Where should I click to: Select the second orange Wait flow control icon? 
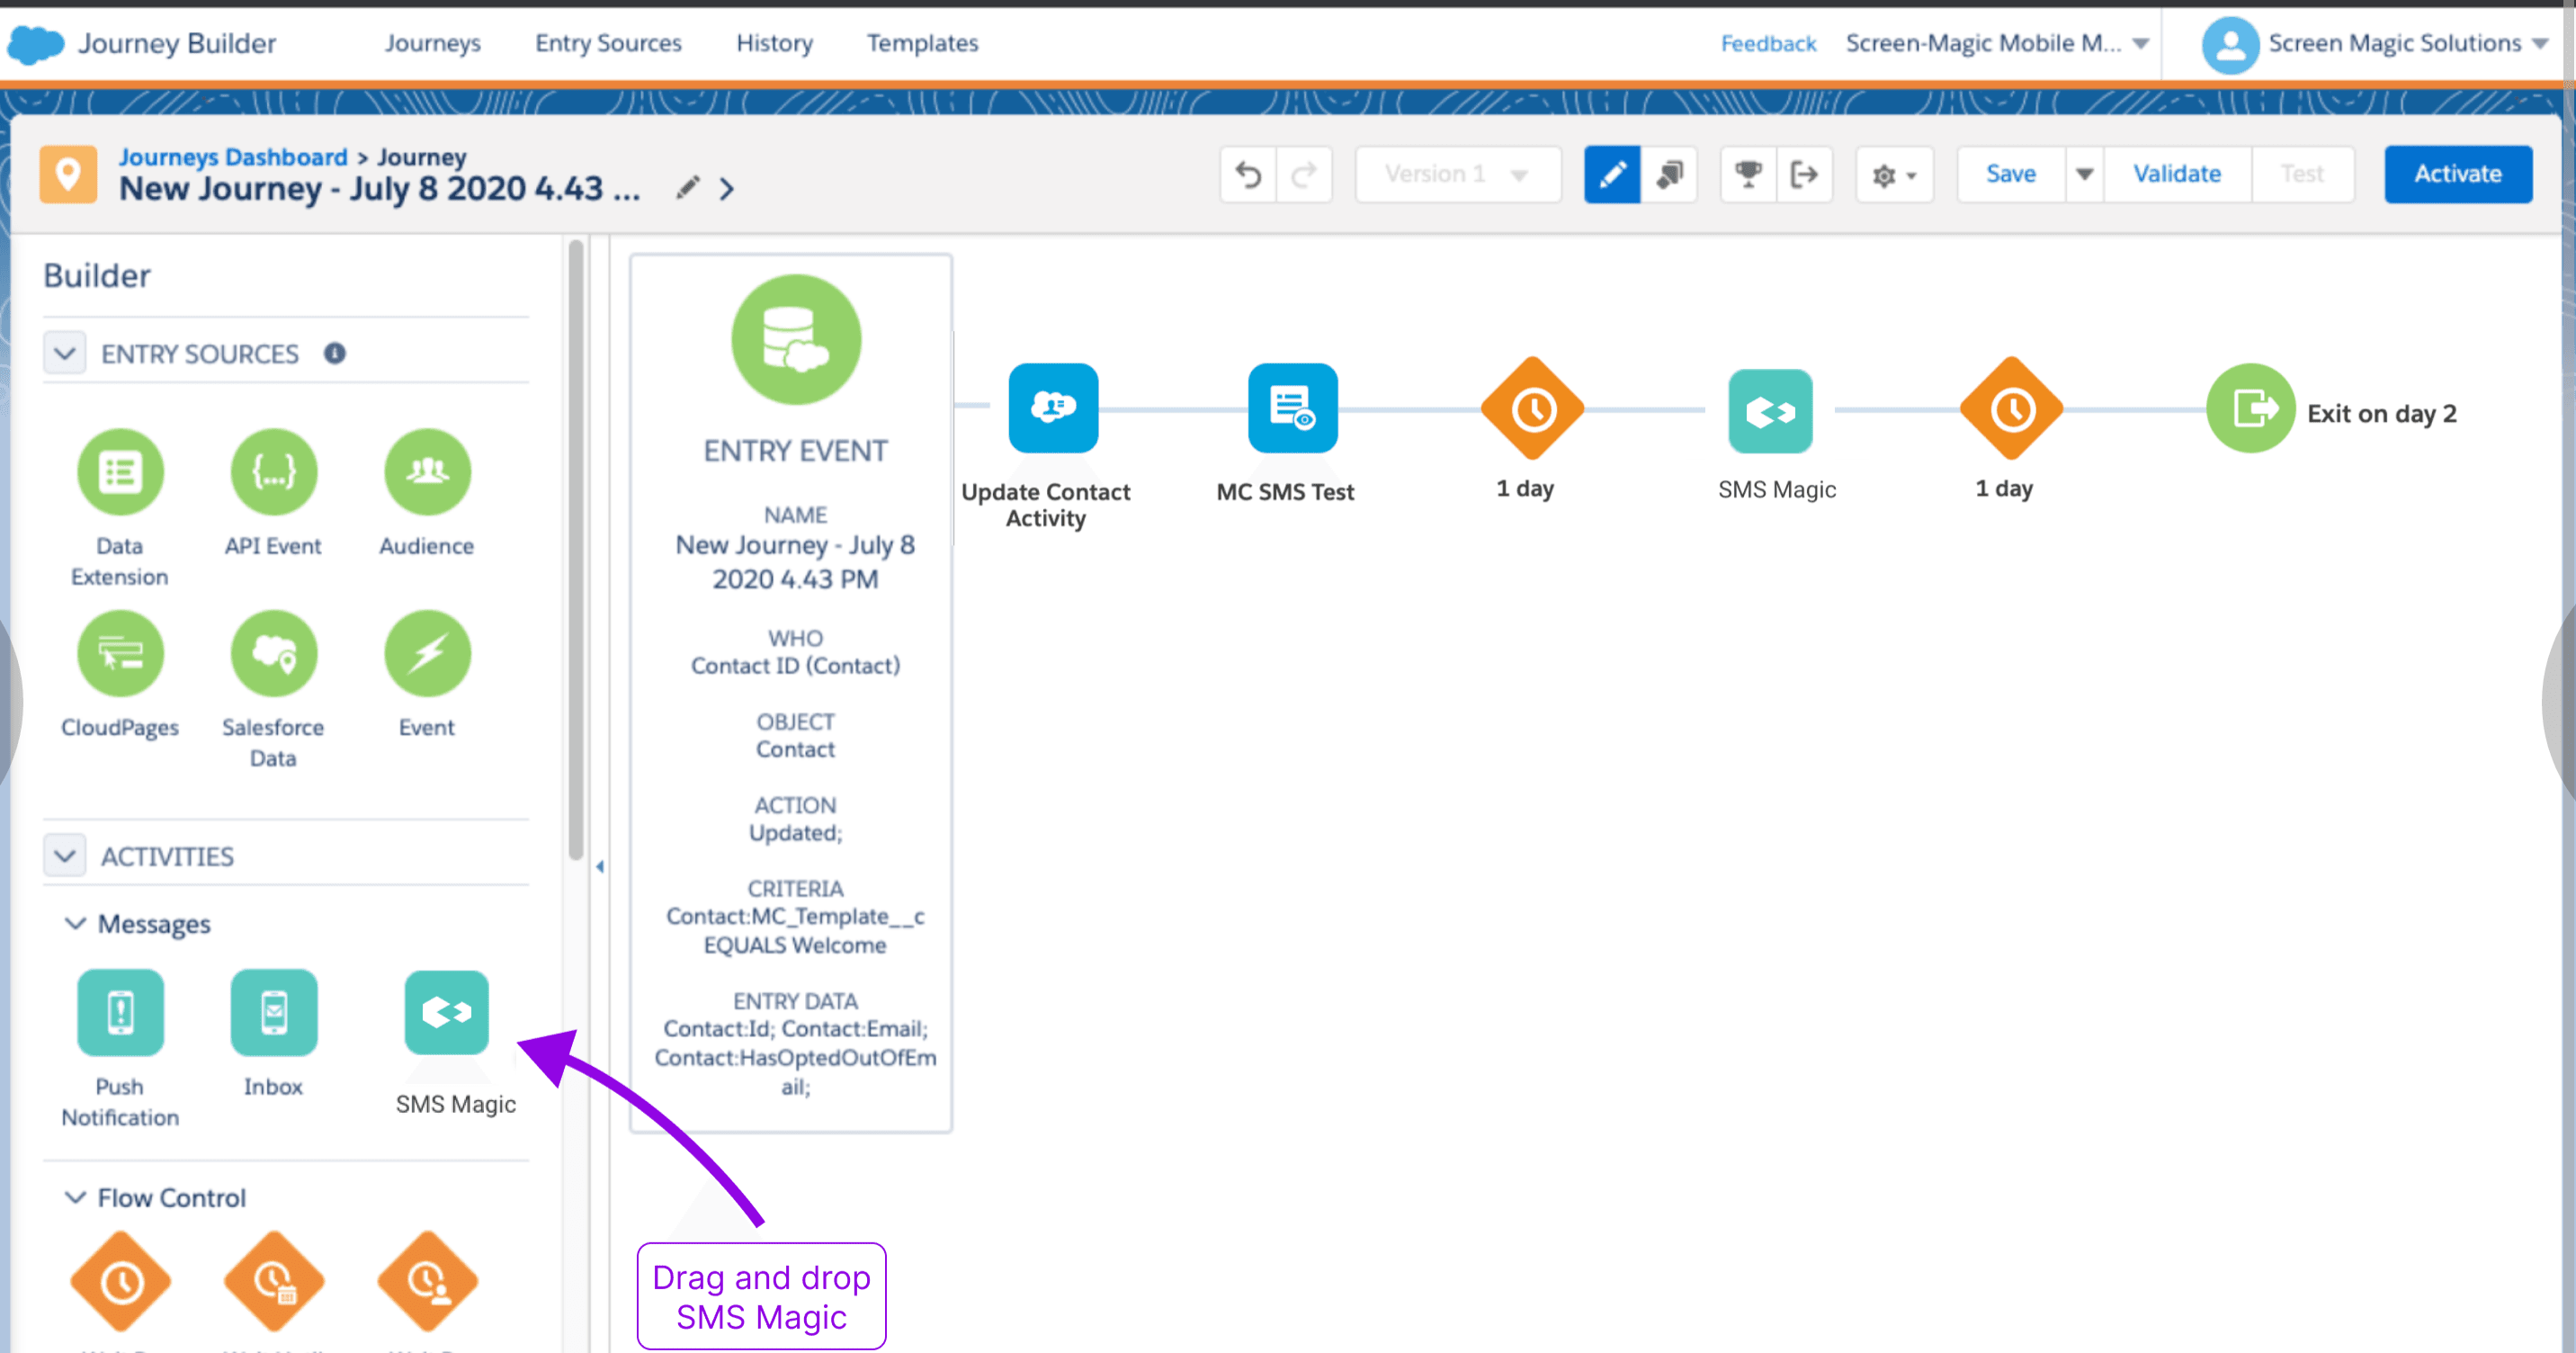[274, 1282]
